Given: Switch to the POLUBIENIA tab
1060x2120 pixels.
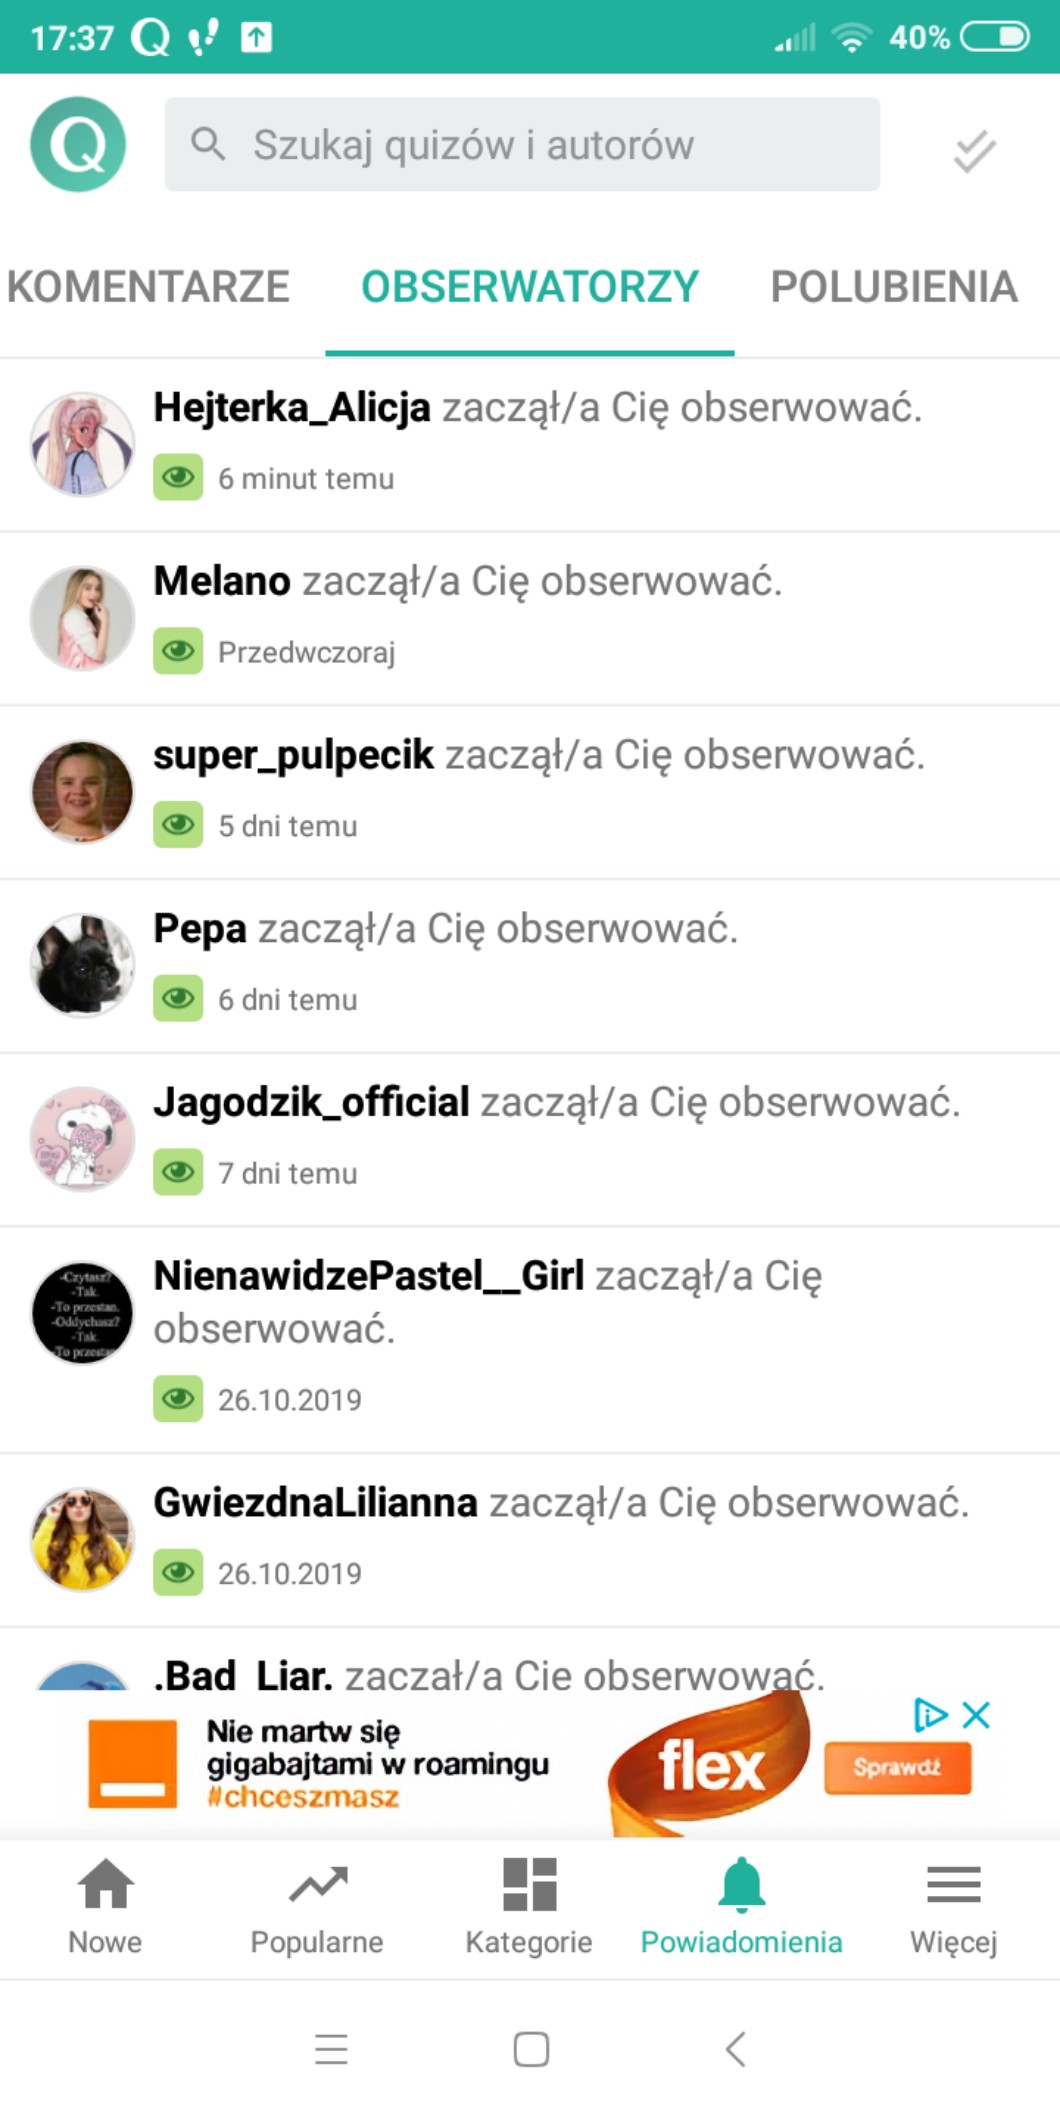Looking at the screenshot, I should 894,287.
